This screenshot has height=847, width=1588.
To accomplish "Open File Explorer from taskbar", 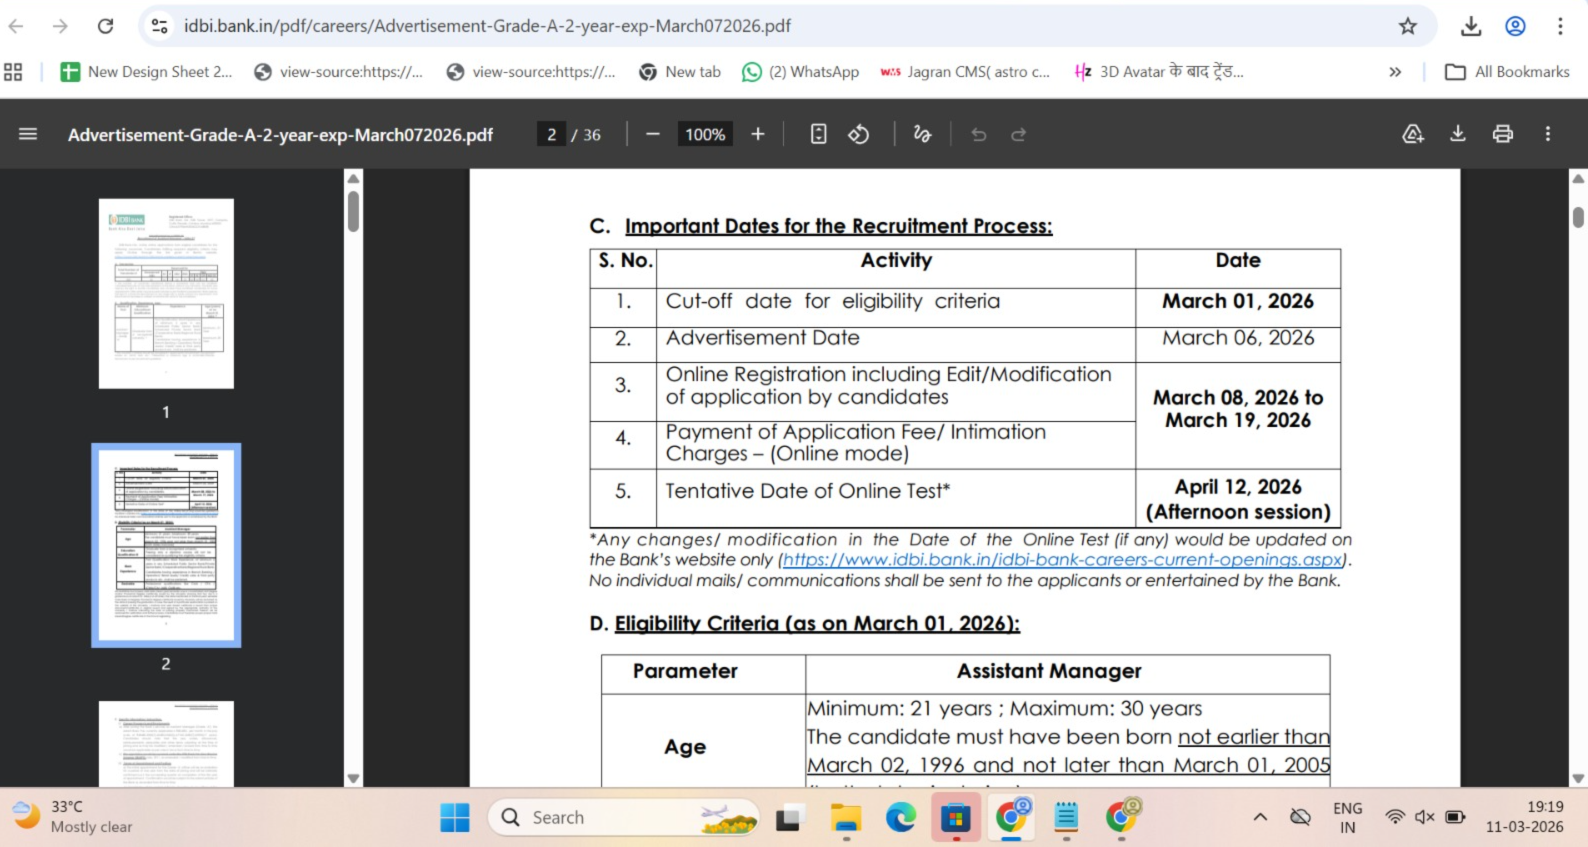I will point(846,818).
